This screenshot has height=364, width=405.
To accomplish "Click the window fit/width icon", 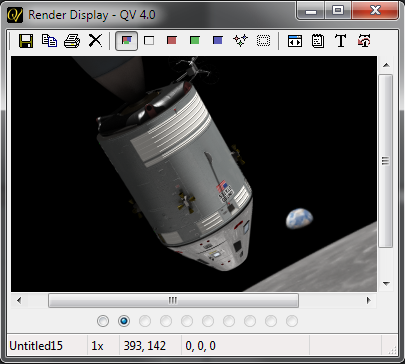I will pos(295,41).
